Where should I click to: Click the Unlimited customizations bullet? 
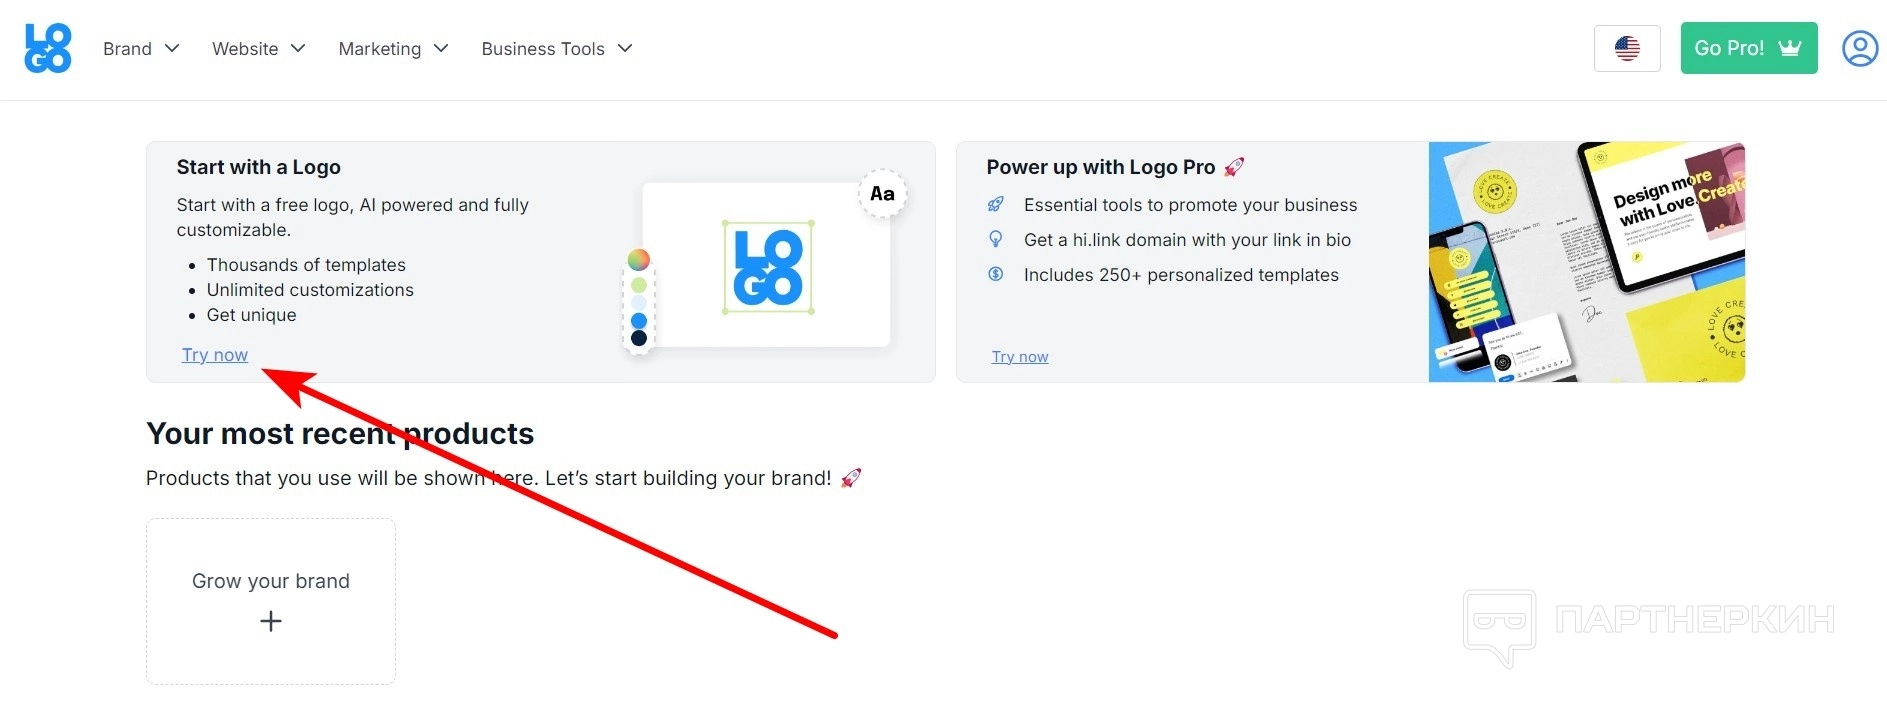click(310, 290)
